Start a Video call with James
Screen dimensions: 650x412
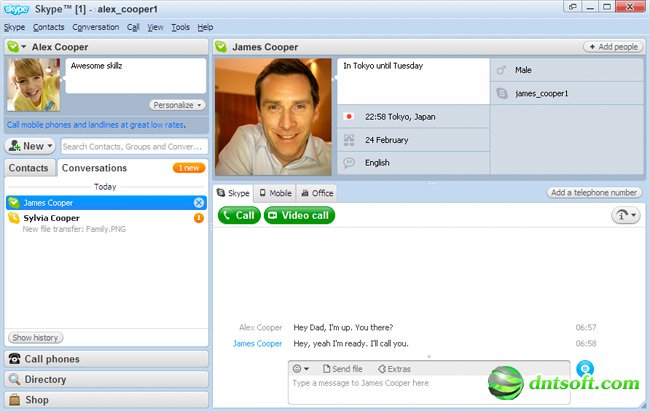[x=299, y=215]
